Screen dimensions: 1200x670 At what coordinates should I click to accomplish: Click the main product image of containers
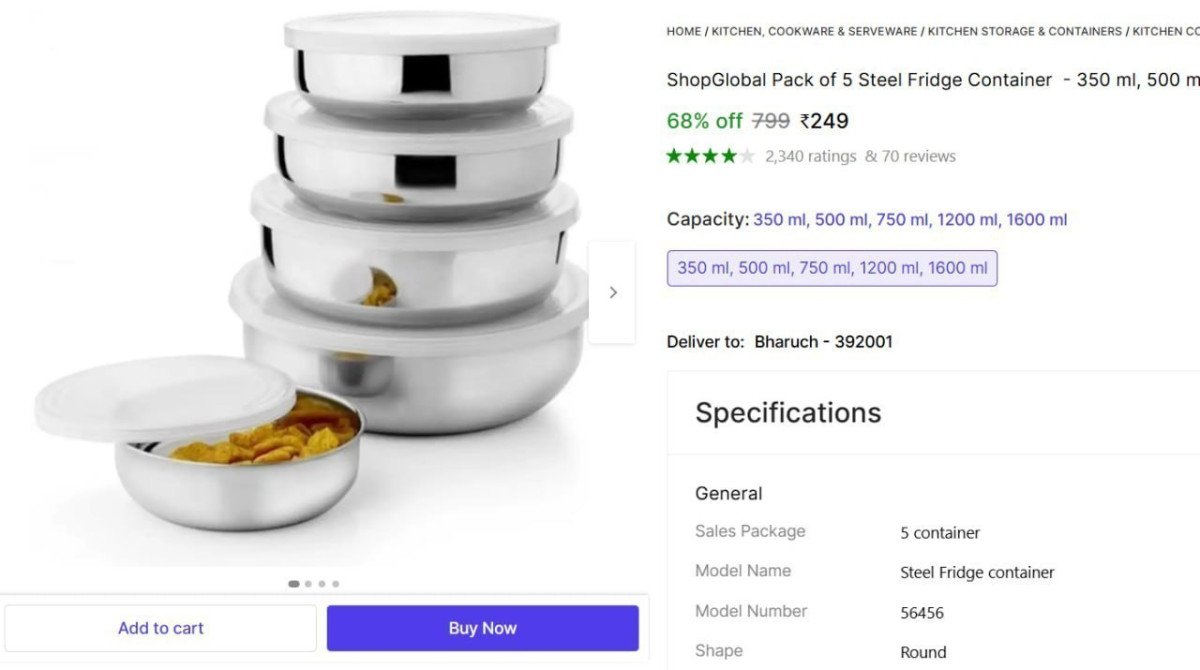tap(320, 280)
